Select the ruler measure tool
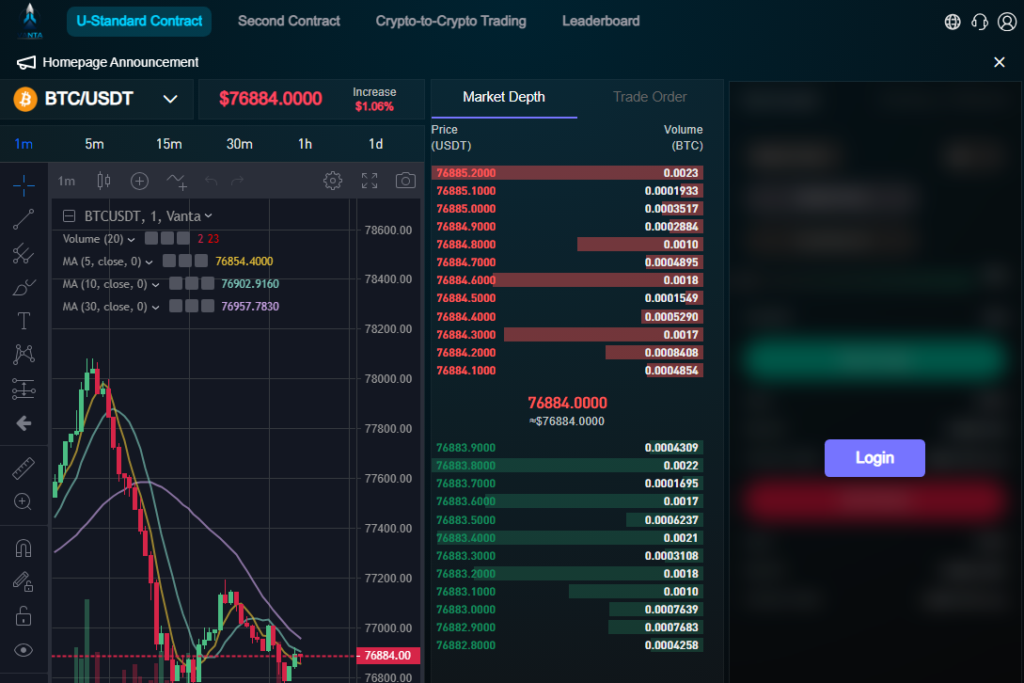This screenshot has width=1024, height=683. click(x=24, y=468)
